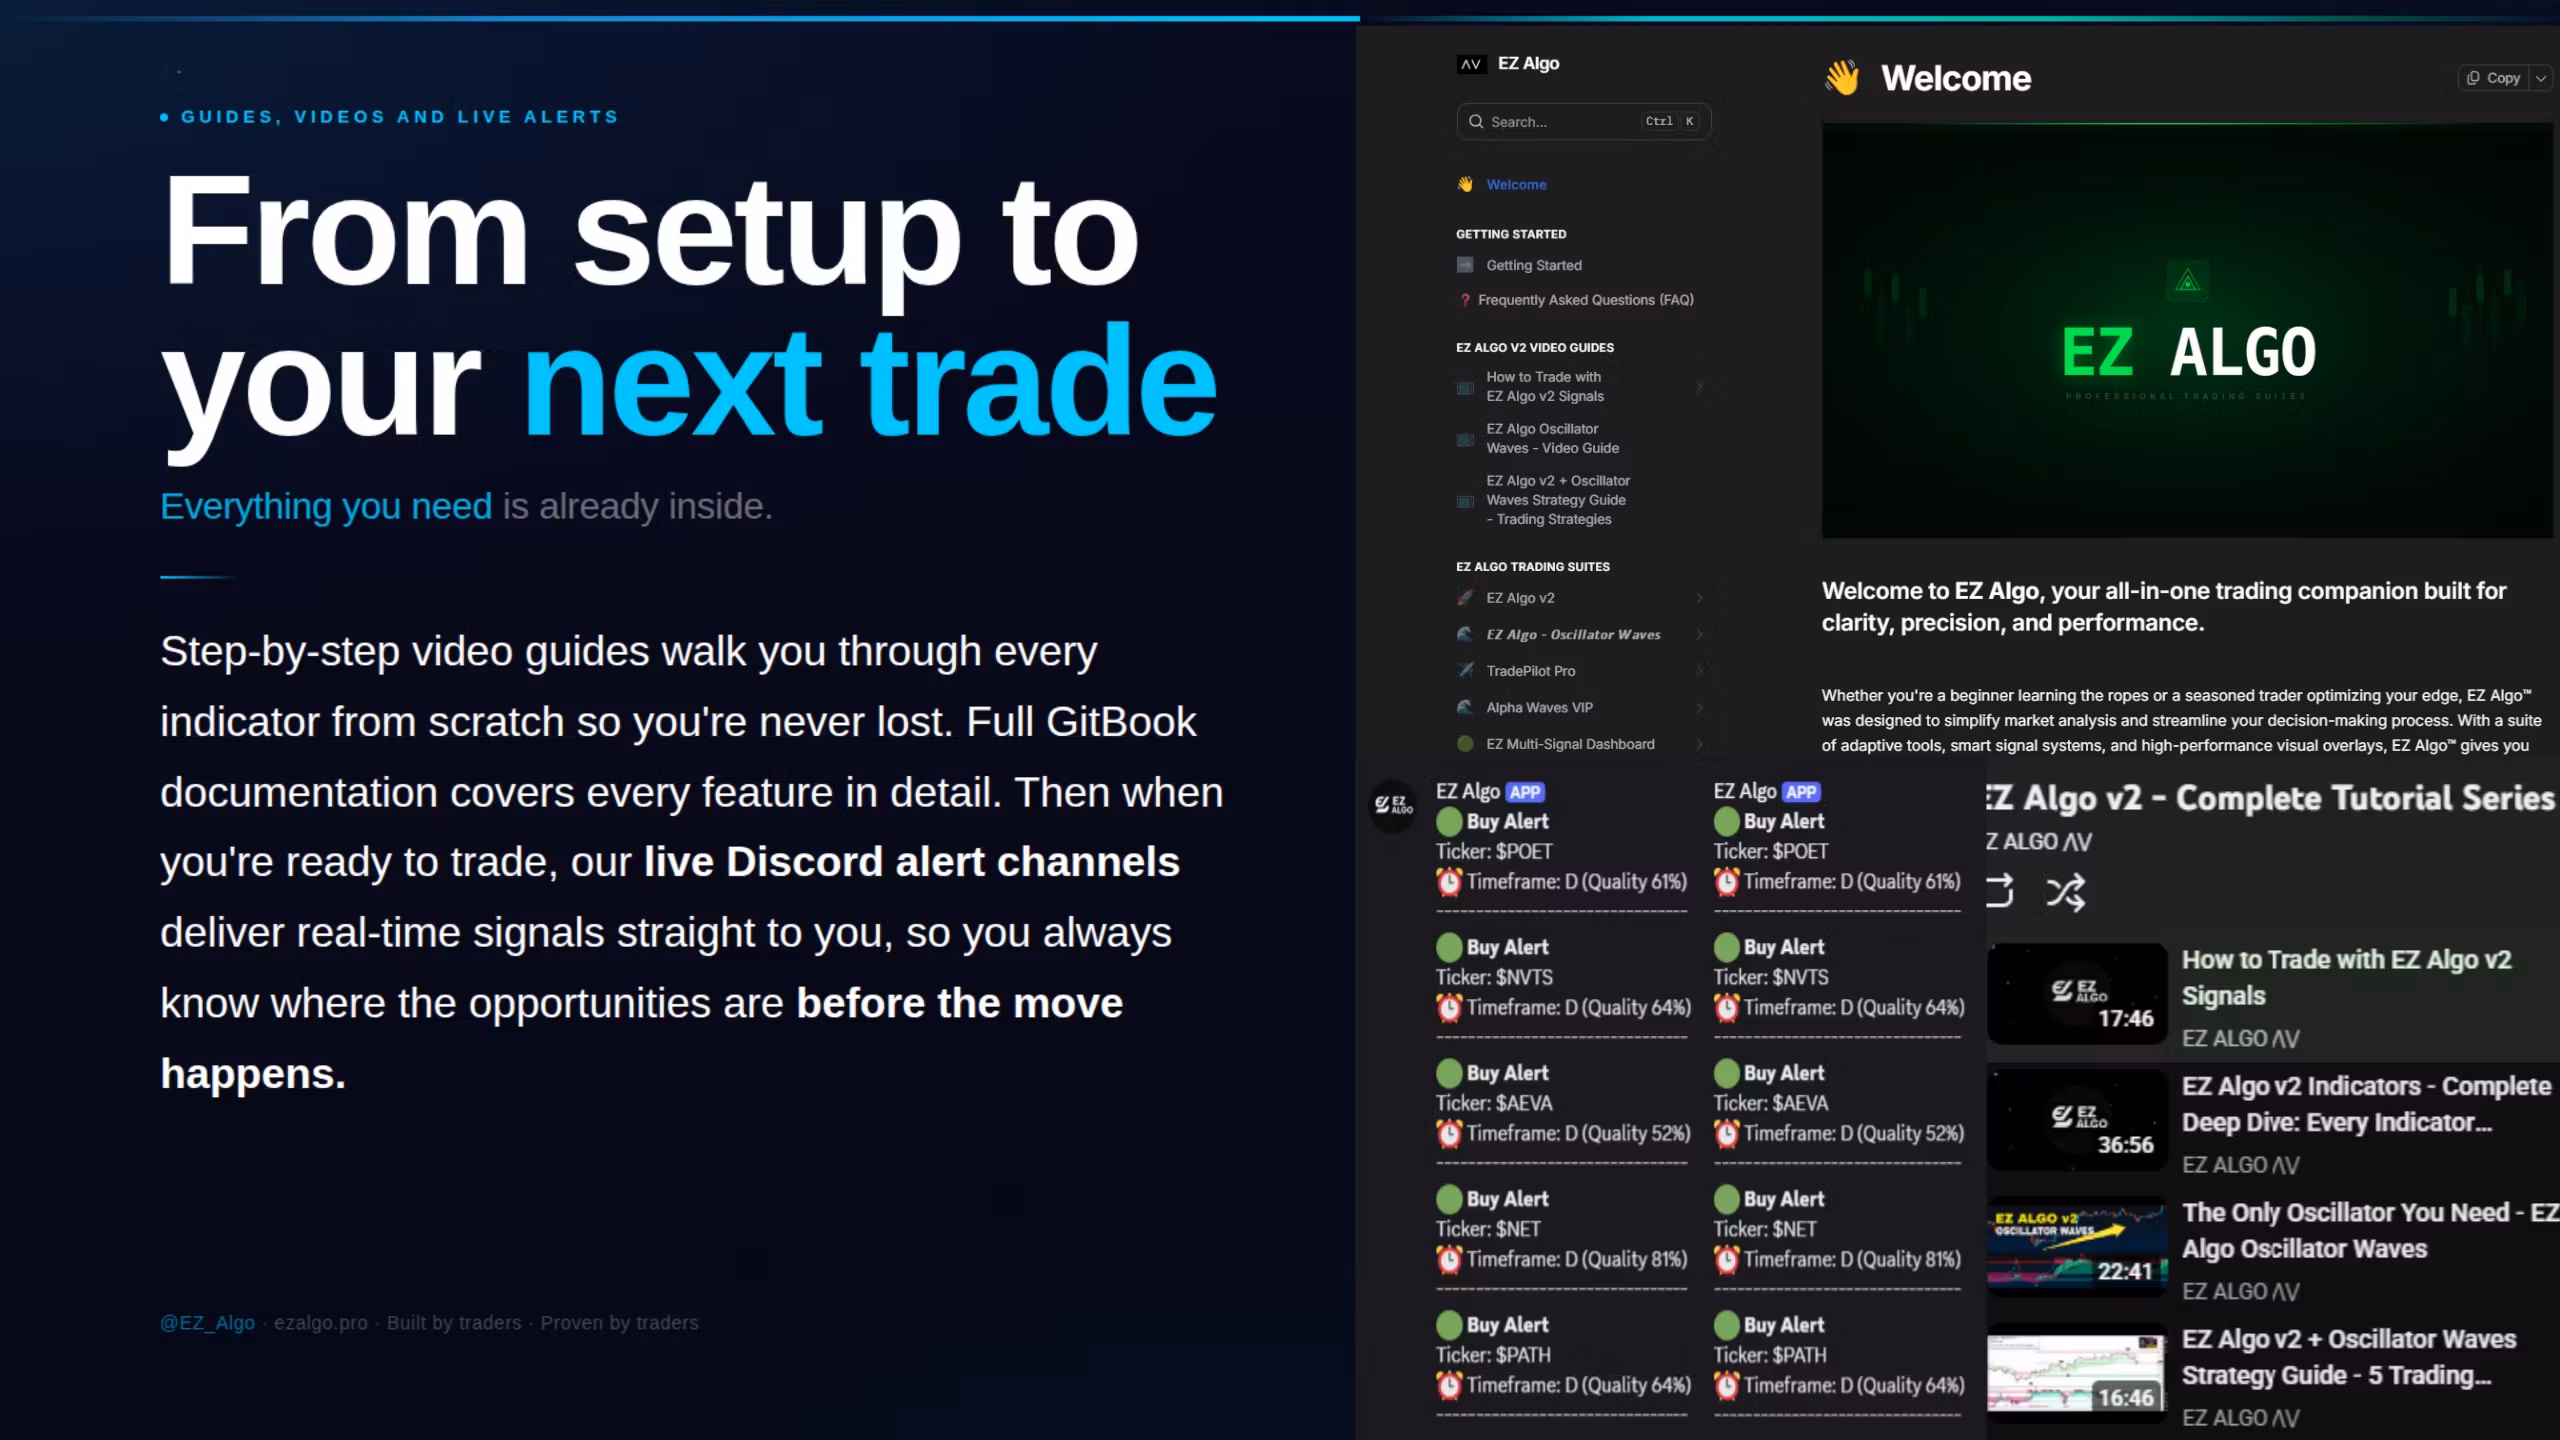Image resolution: width=2560 pixels, height=1440 pixels.
Task: Open EZ Algo Oscillator Waves - Video Guide
Action: pos(1552,438)
